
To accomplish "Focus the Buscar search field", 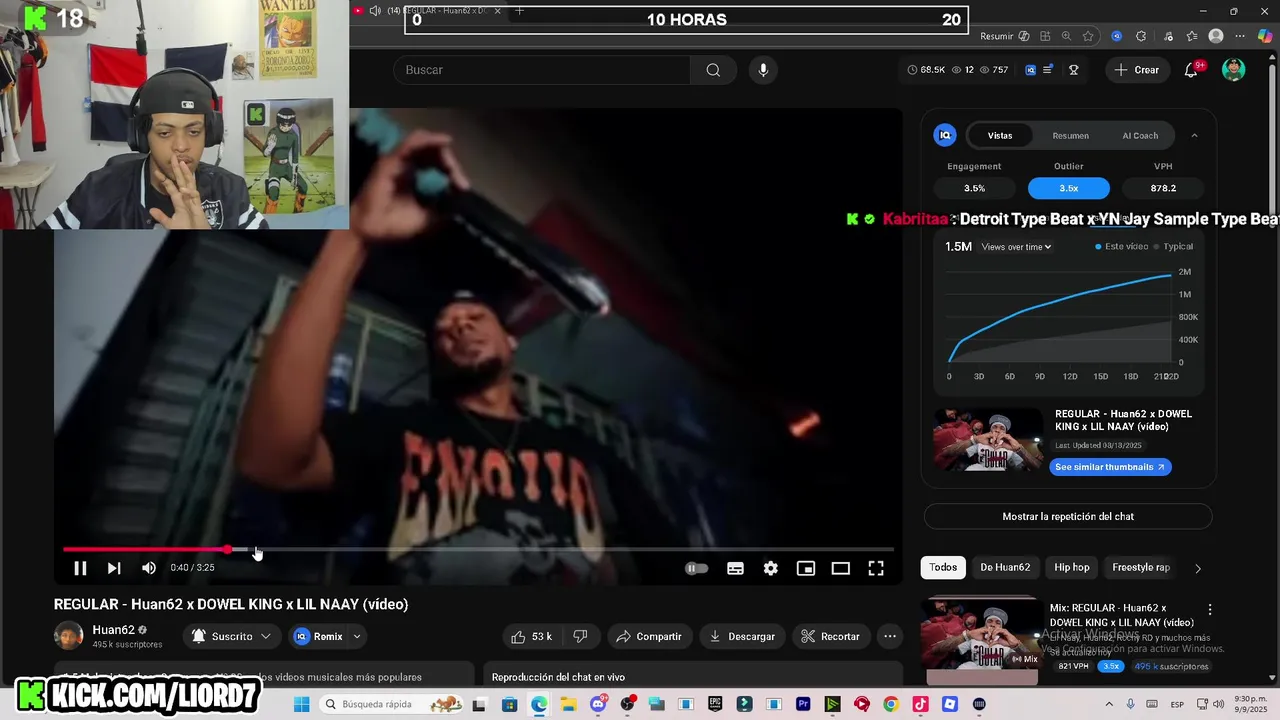I will tap(542, 70).
